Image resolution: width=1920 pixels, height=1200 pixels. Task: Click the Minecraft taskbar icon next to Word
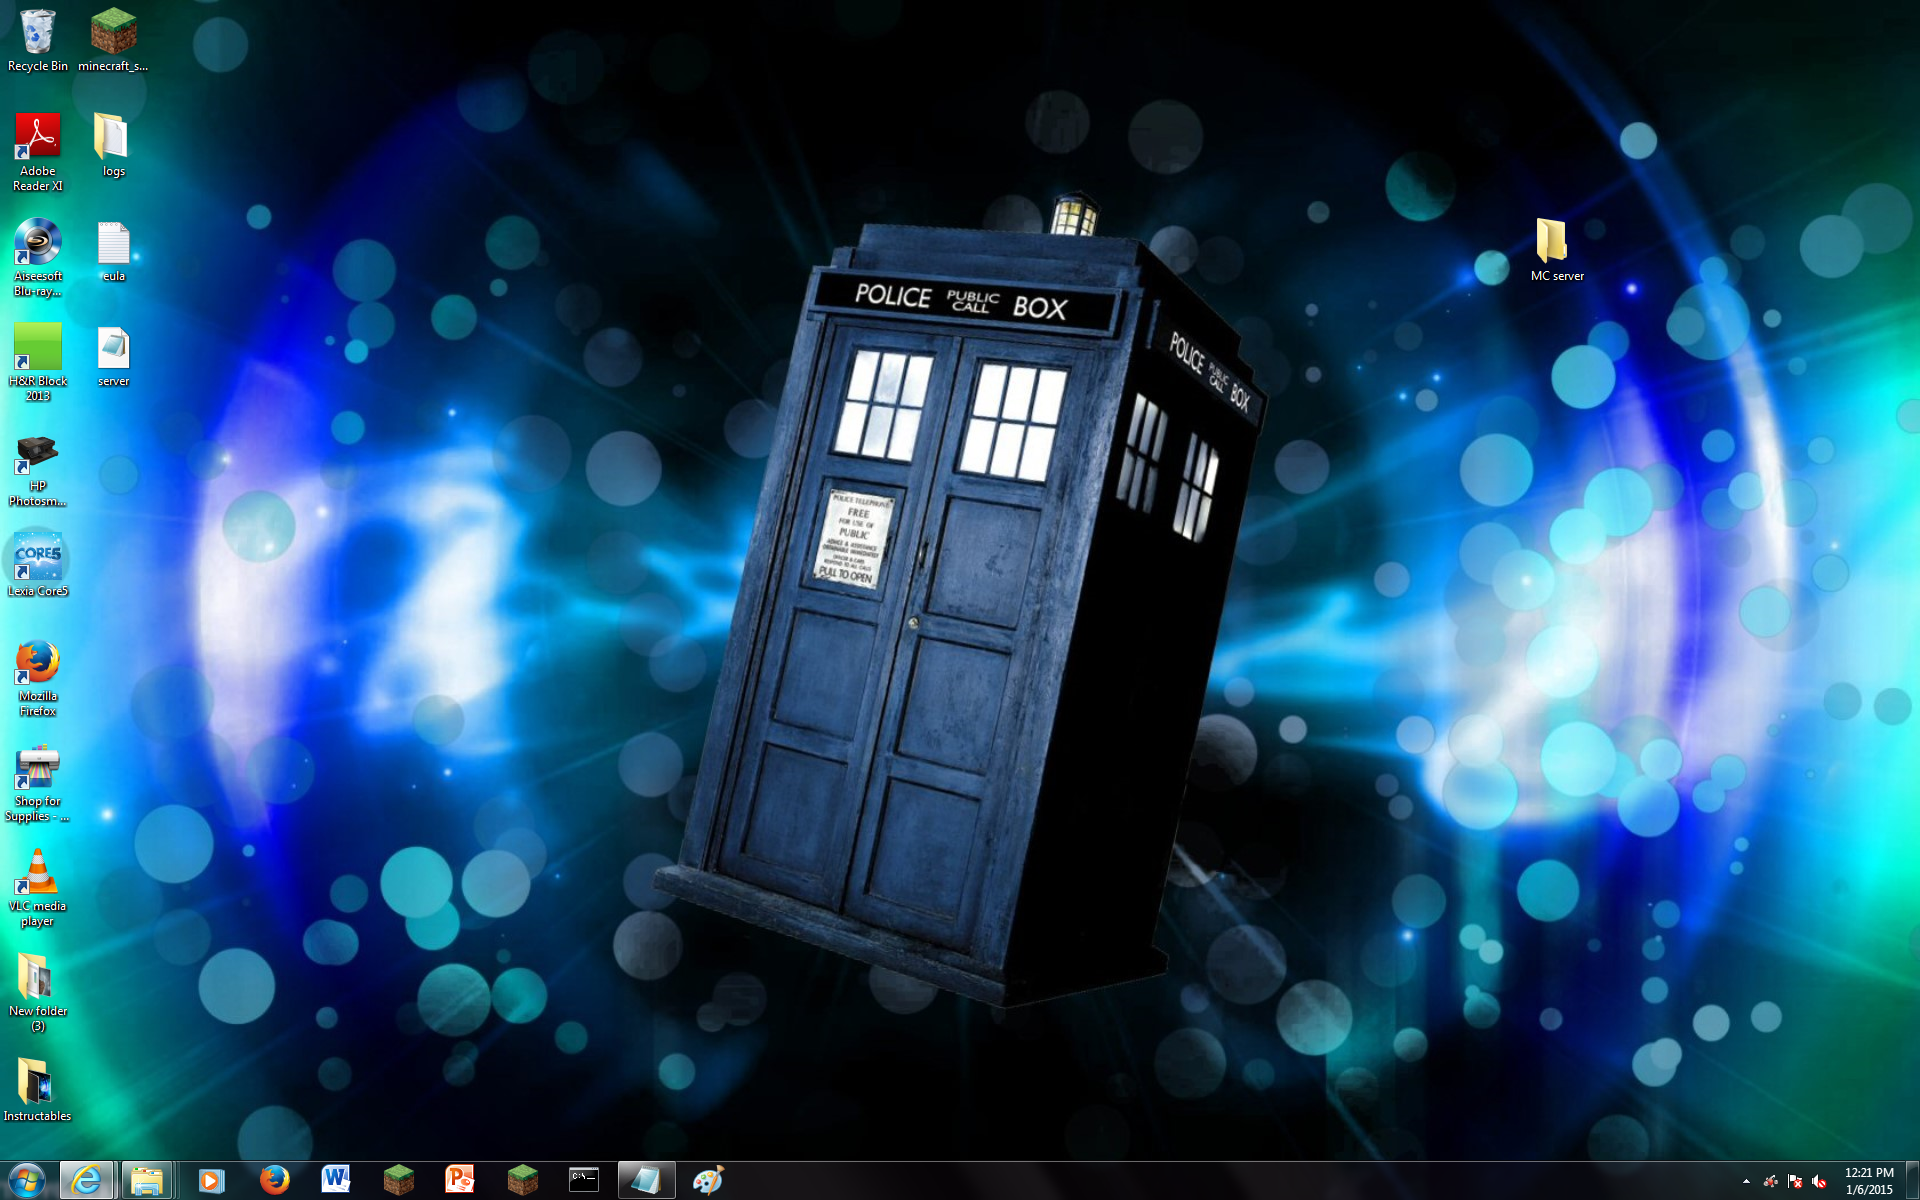[x=398, y=1180]
